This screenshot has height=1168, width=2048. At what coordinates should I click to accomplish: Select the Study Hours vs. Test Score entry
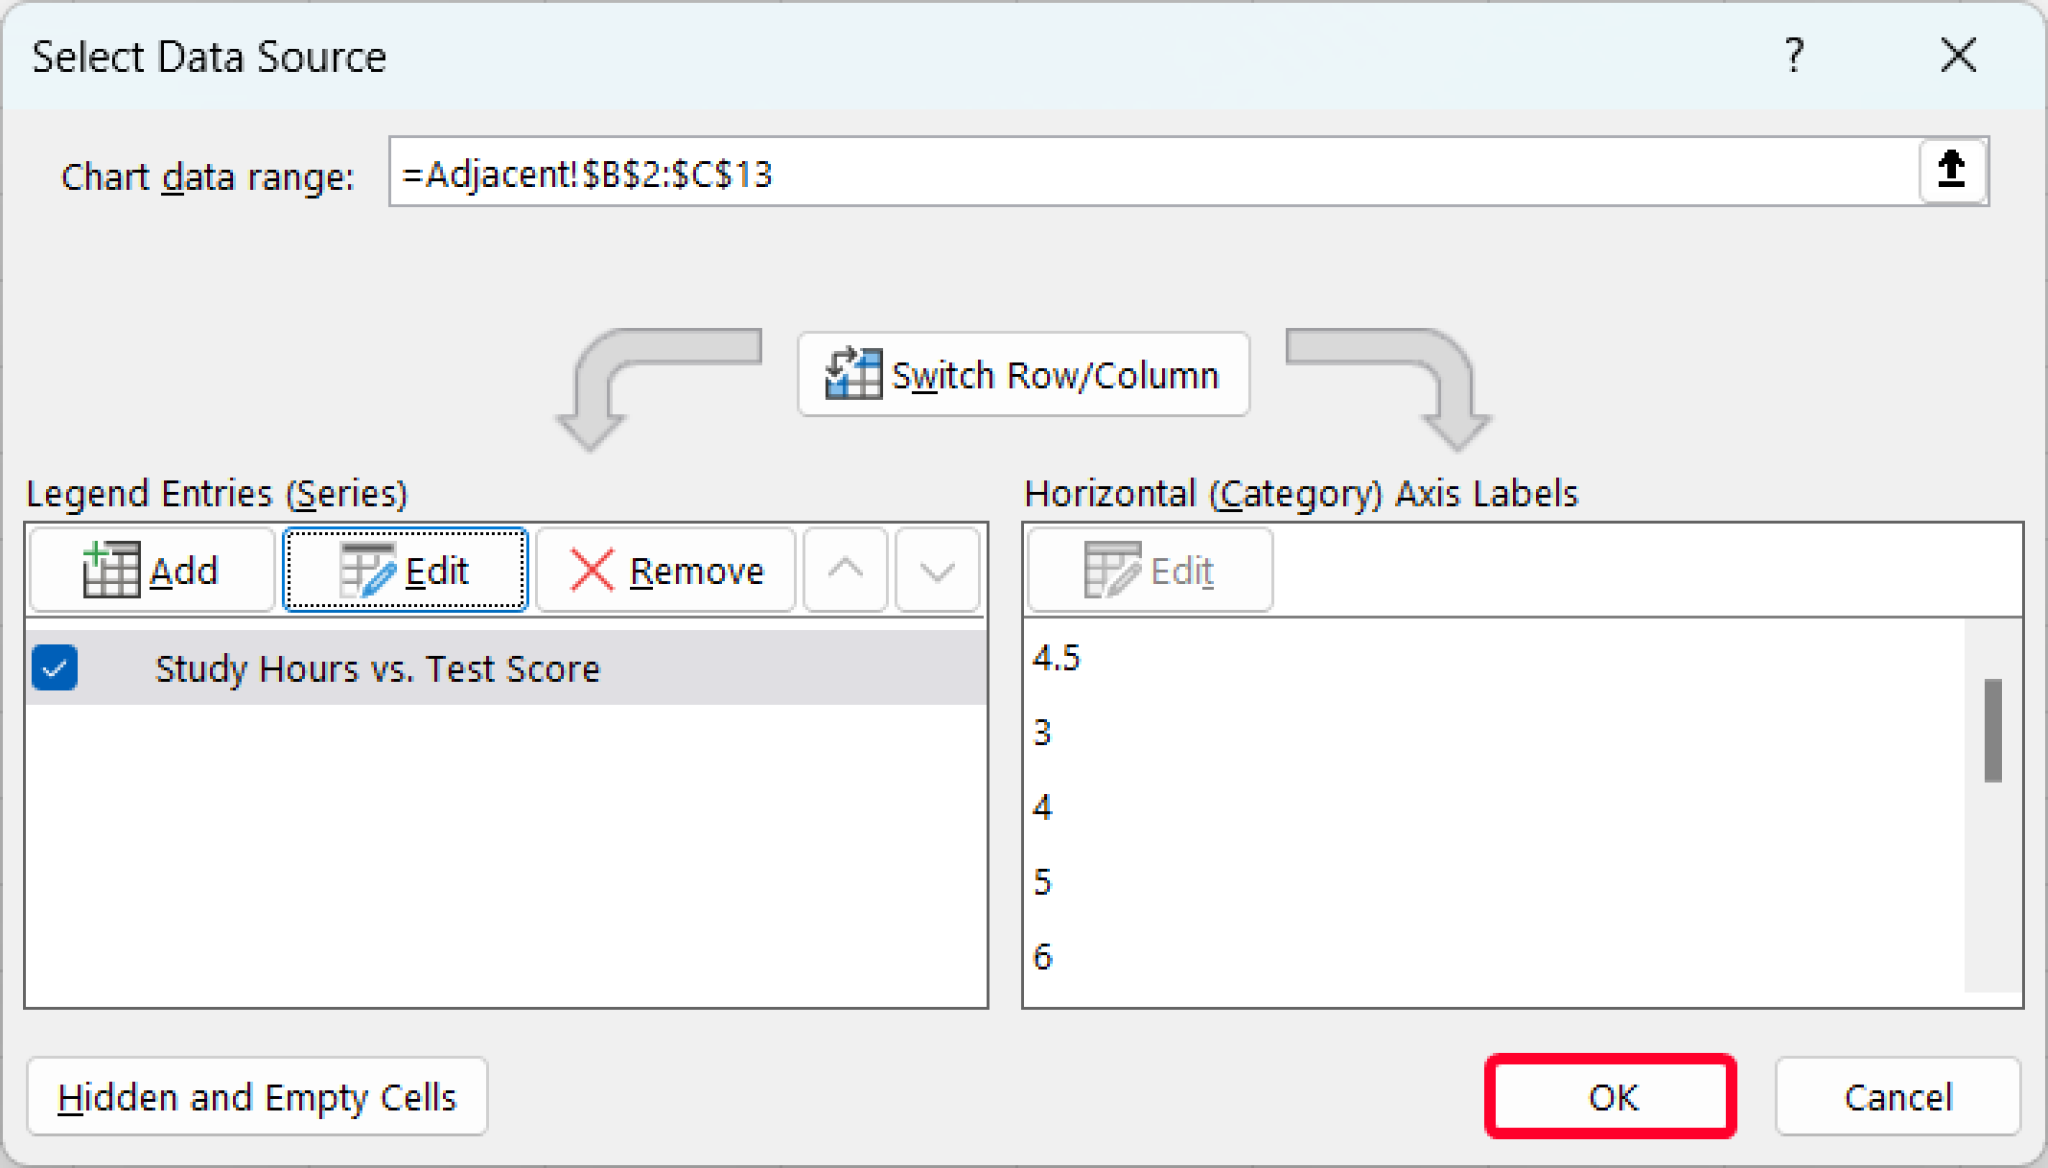pyautogui.click(x=378, y=668)
